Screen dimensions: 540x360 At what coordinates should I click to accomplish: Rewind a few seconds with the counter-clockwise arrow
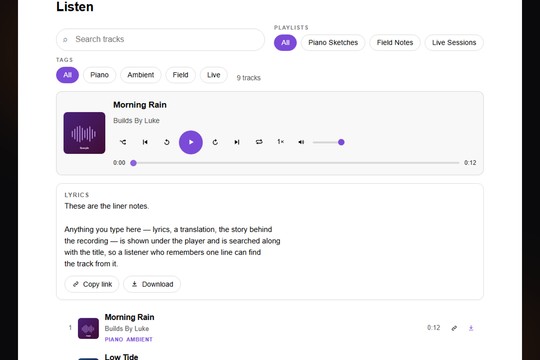167,142
